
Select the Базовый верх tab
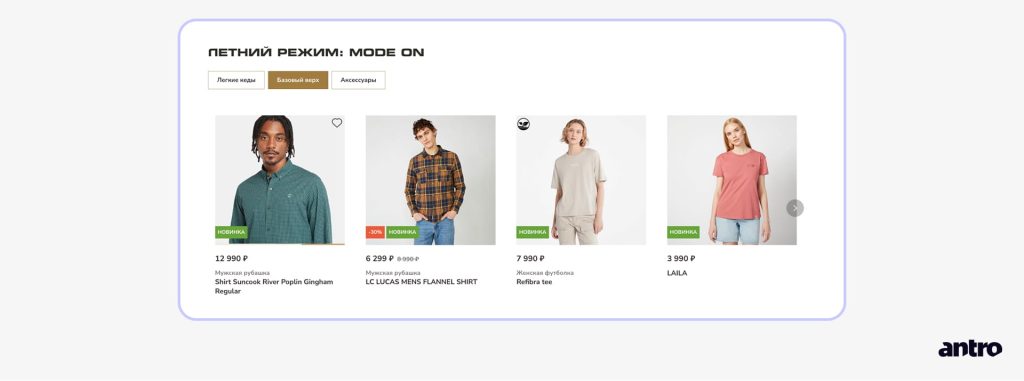point(298,80)
